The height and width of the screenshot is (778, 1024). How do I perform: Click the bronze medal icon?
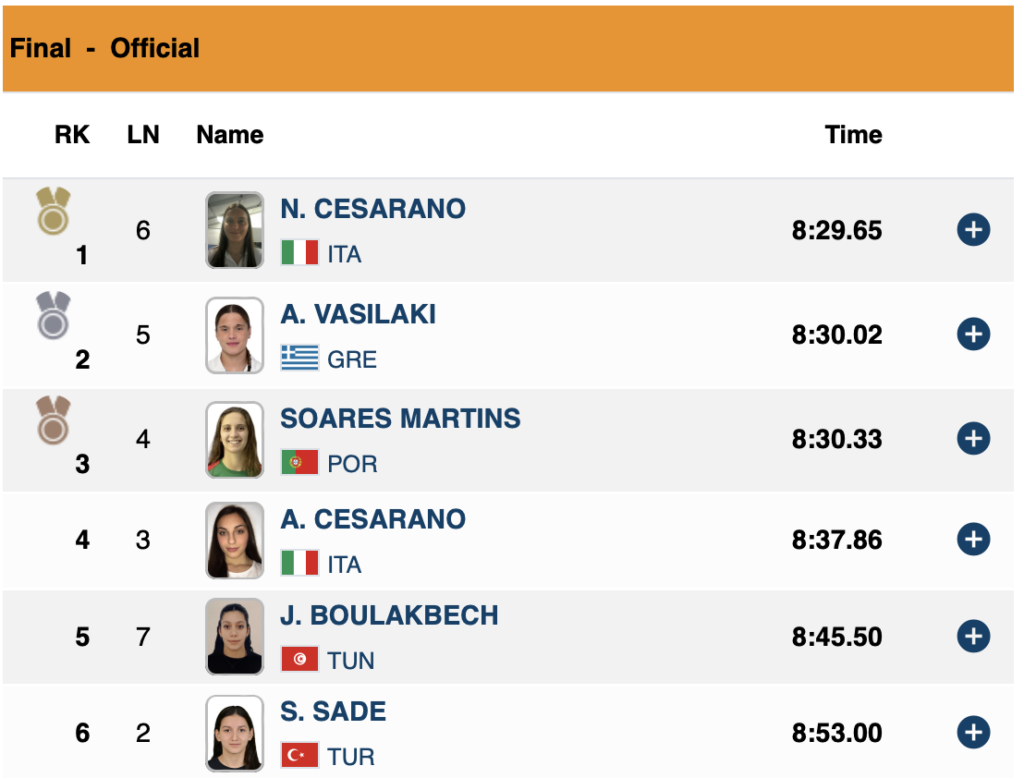coord(53,420)
